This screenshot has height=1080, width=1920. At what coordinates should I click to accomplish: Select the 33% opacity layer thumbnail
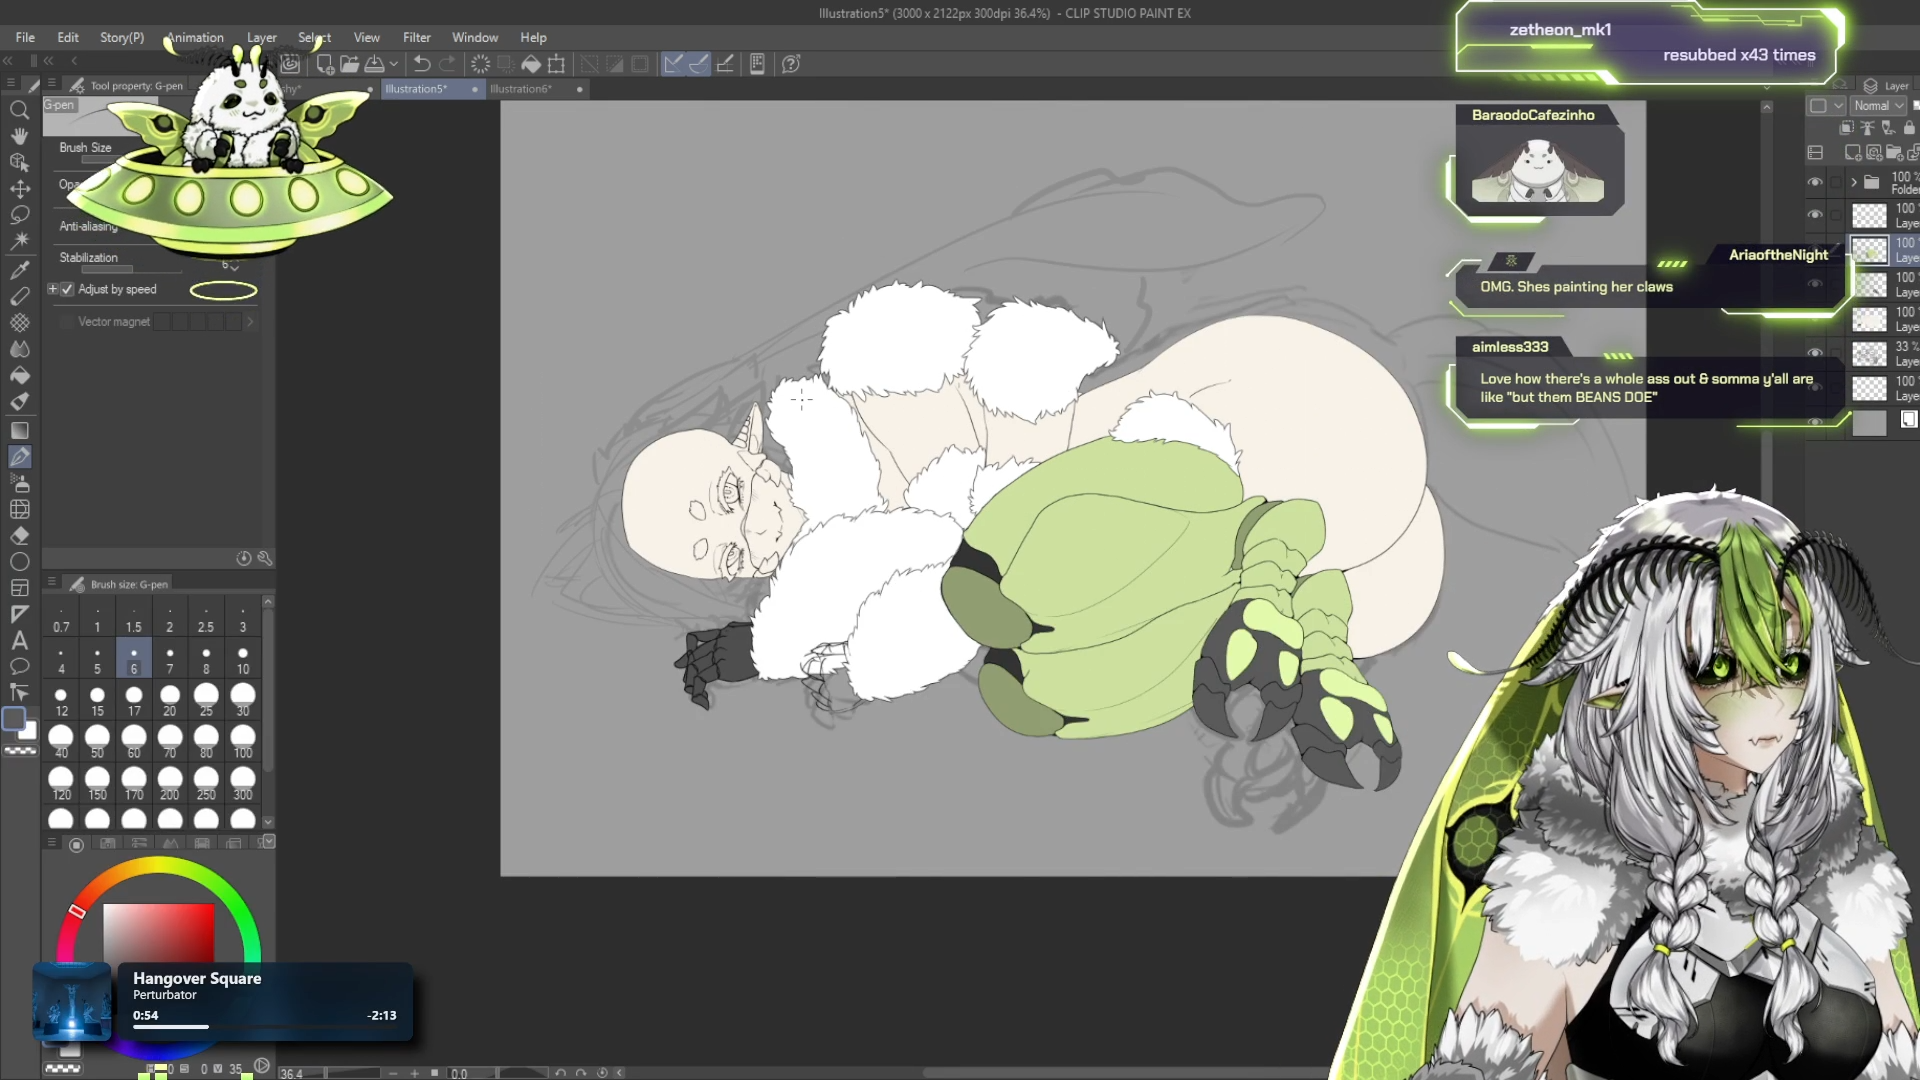coord(1868,353)
